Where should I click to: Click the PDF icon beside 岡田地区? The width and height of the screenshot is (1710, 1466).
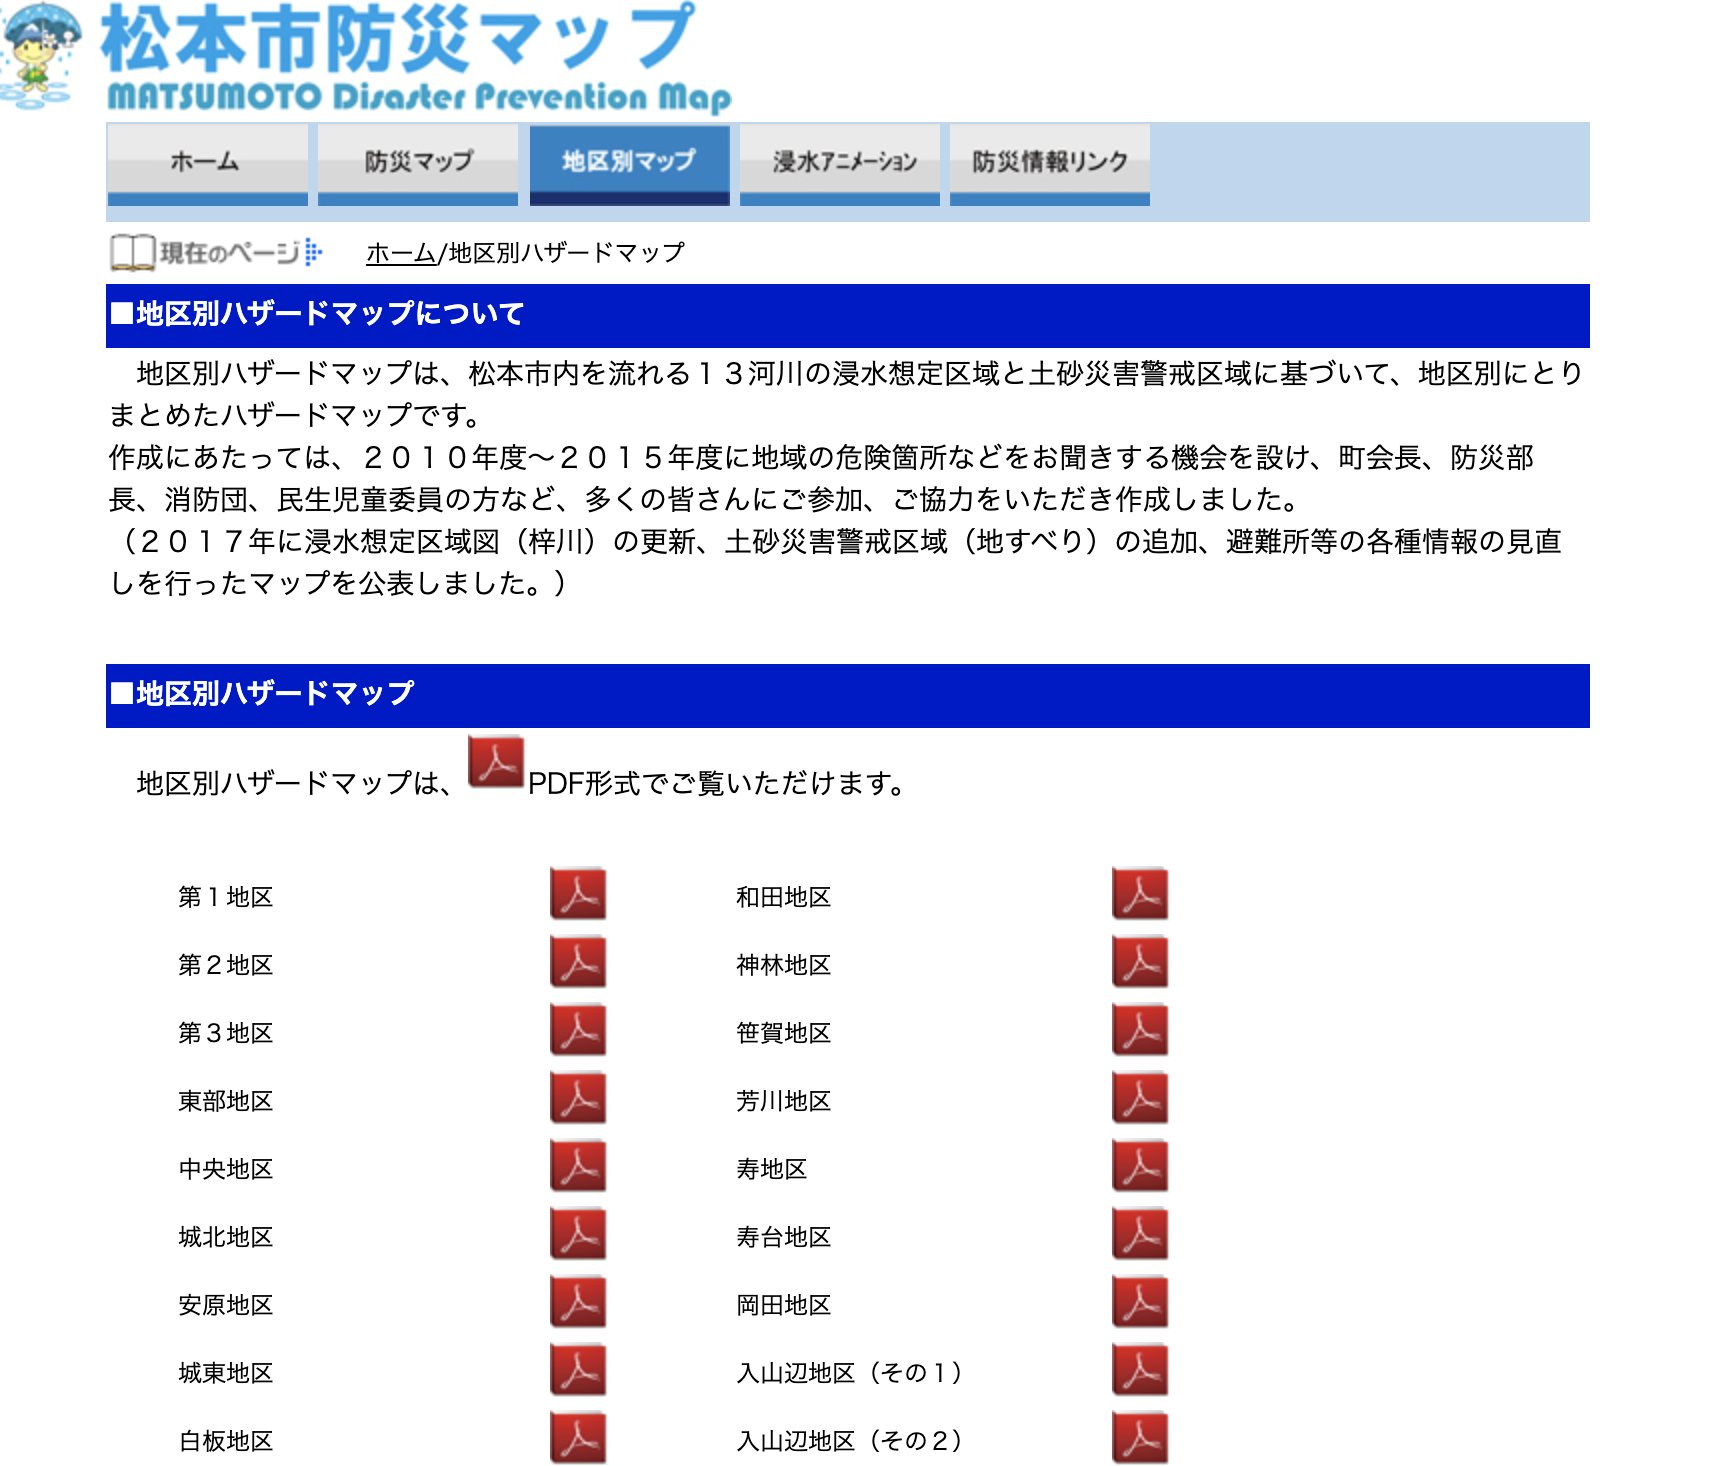click(x=1140, y=1301)
